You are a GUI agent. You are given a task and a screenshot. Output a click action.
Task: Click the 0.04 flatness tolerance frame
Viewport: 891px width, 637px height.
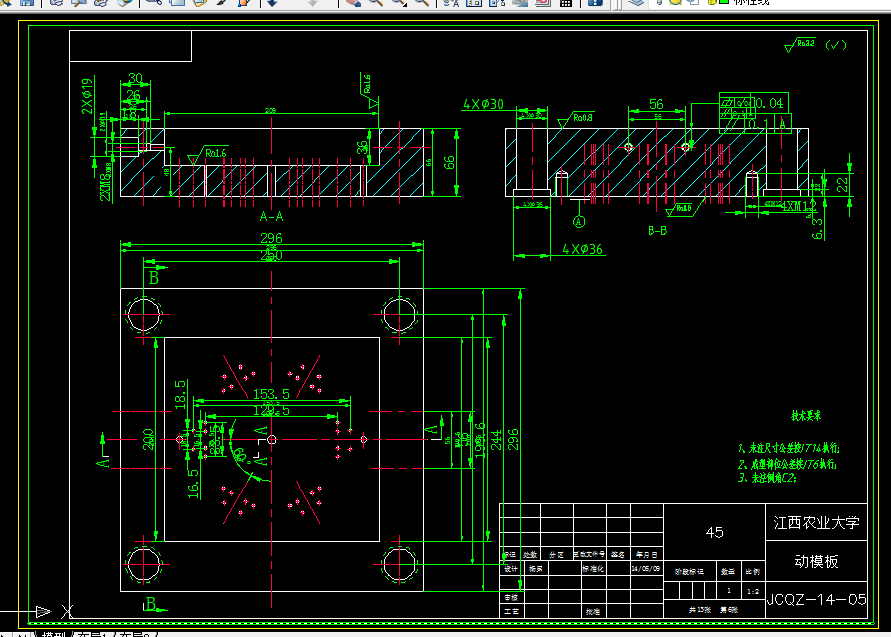754,103
